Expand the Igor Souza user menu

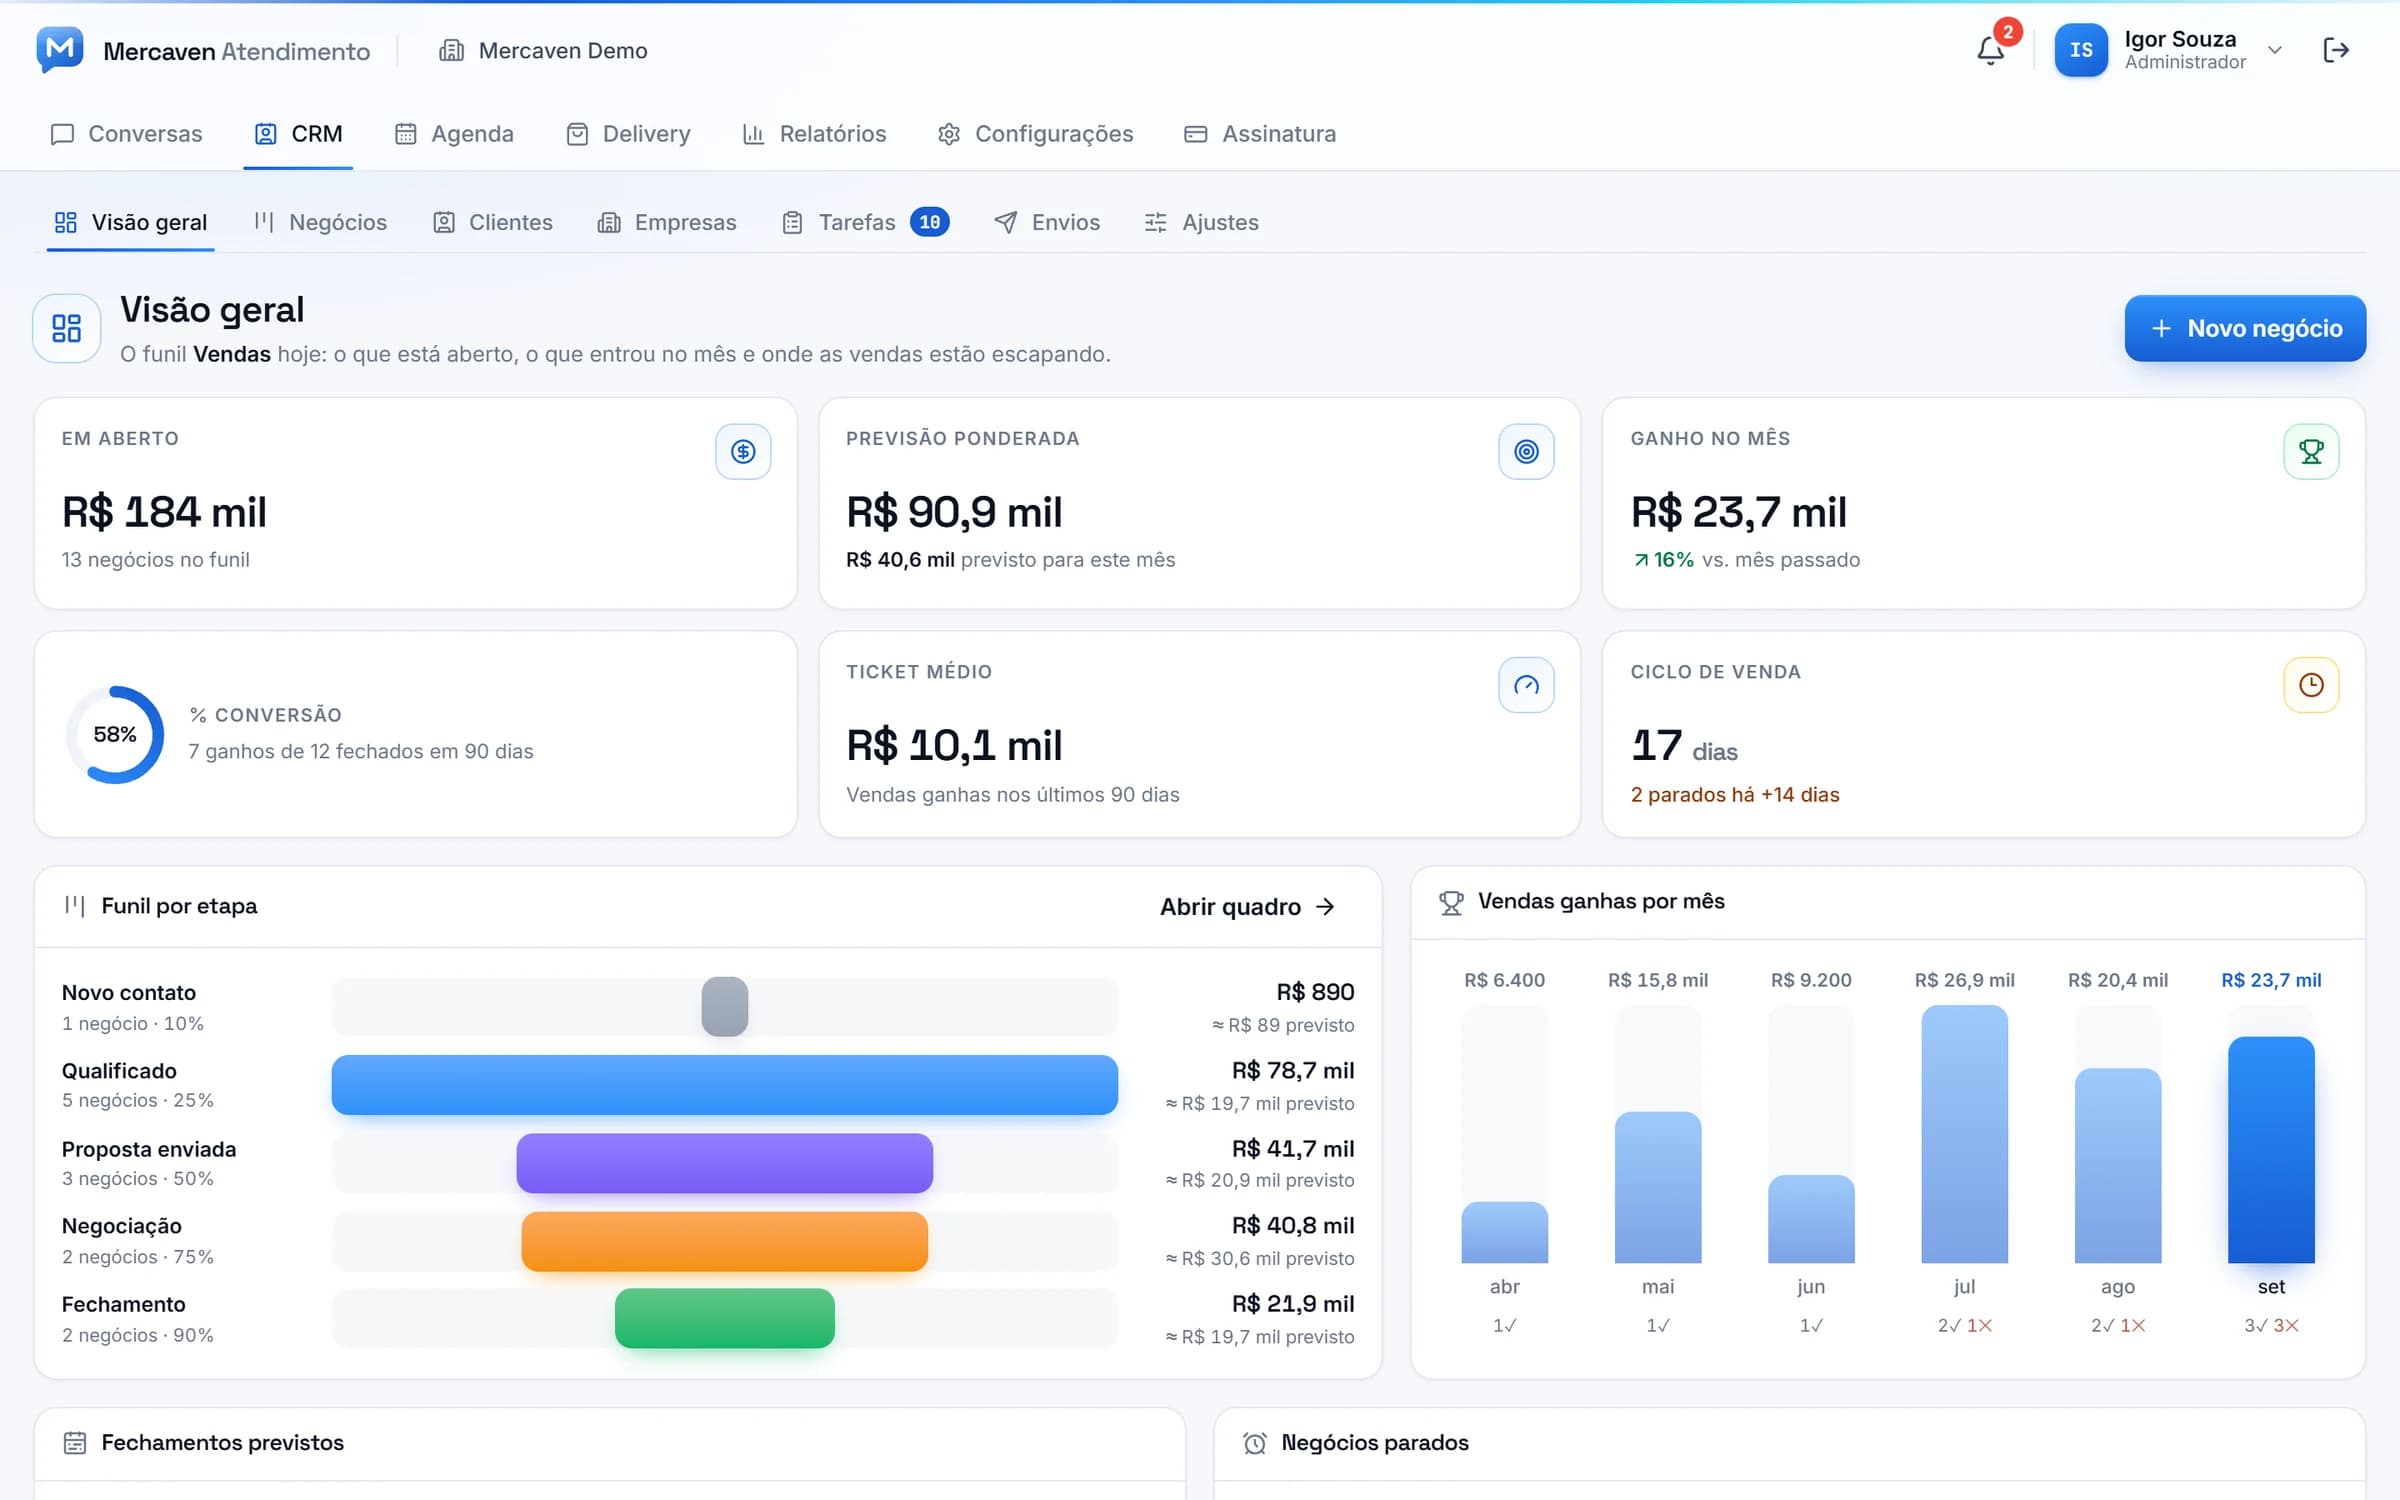[x=2275, y=50]
